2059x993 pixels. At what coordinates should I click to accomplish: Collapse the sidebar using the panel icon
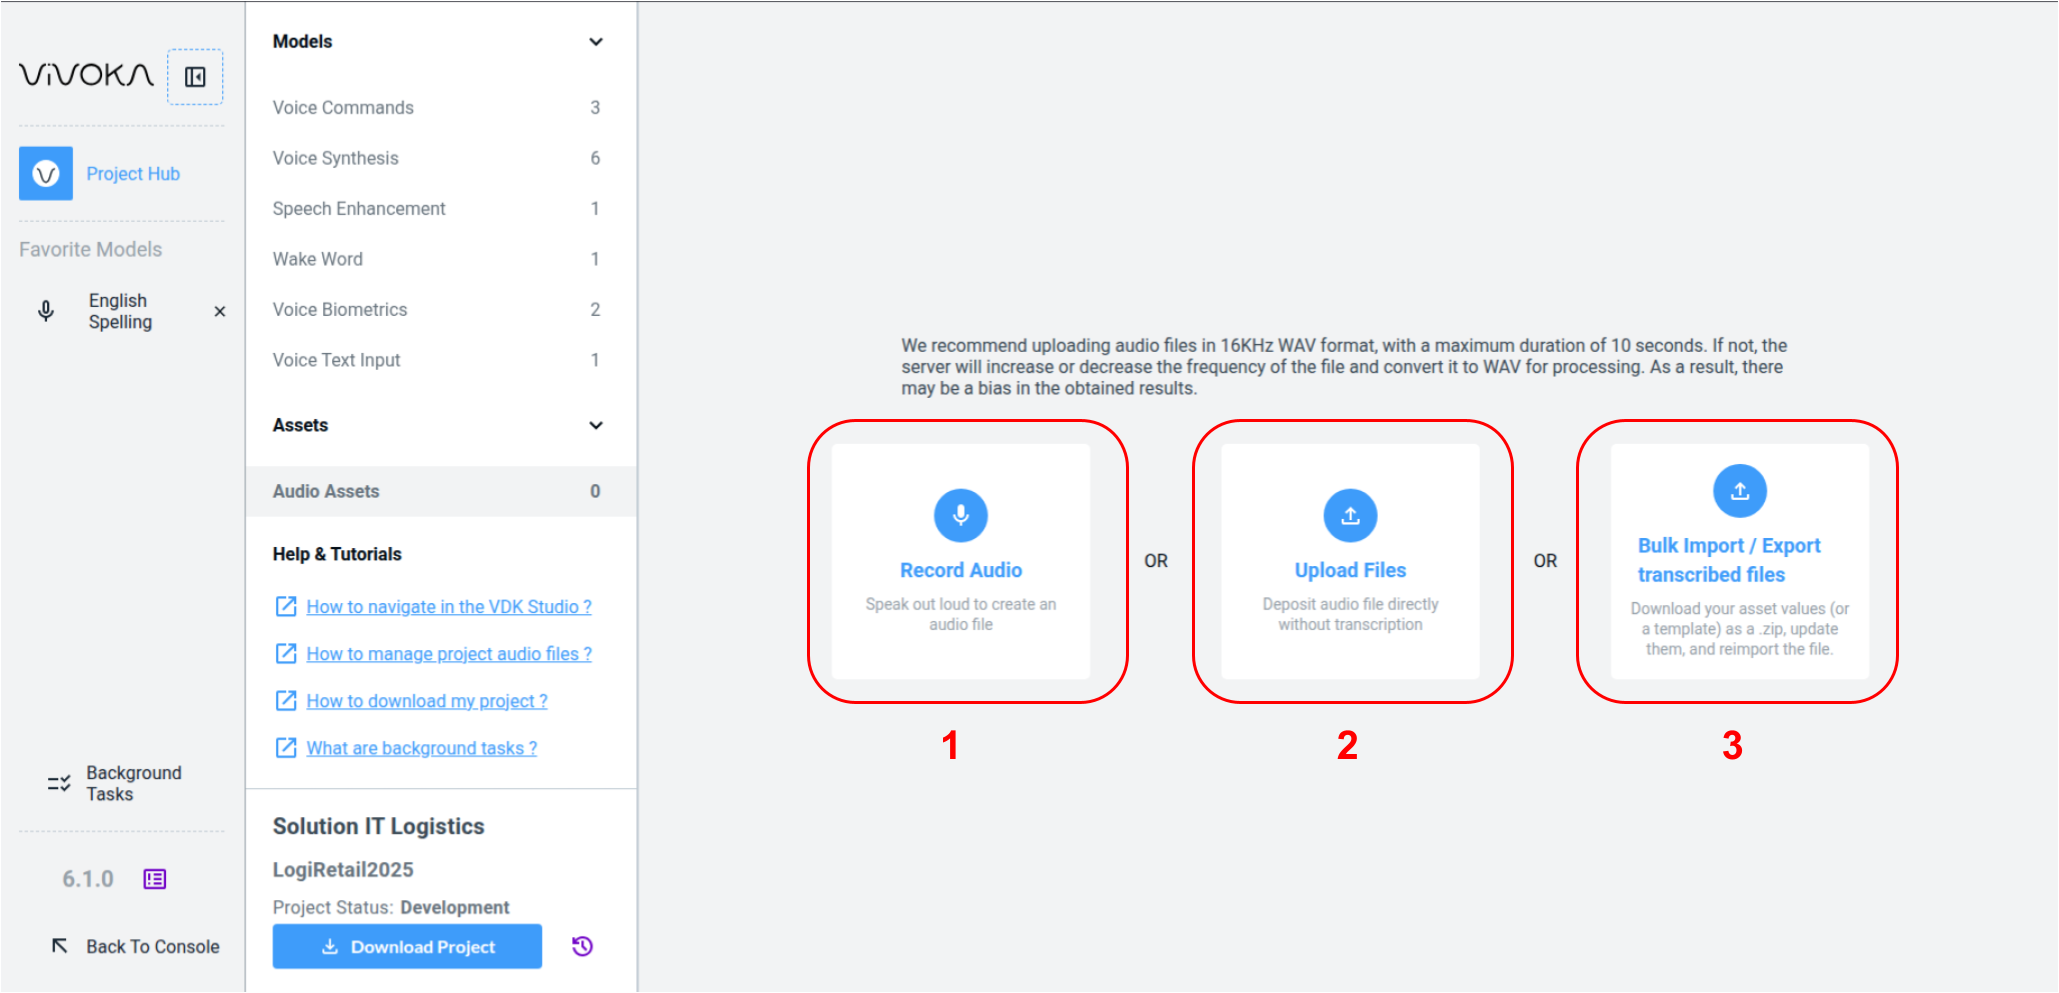coord(195,77)
